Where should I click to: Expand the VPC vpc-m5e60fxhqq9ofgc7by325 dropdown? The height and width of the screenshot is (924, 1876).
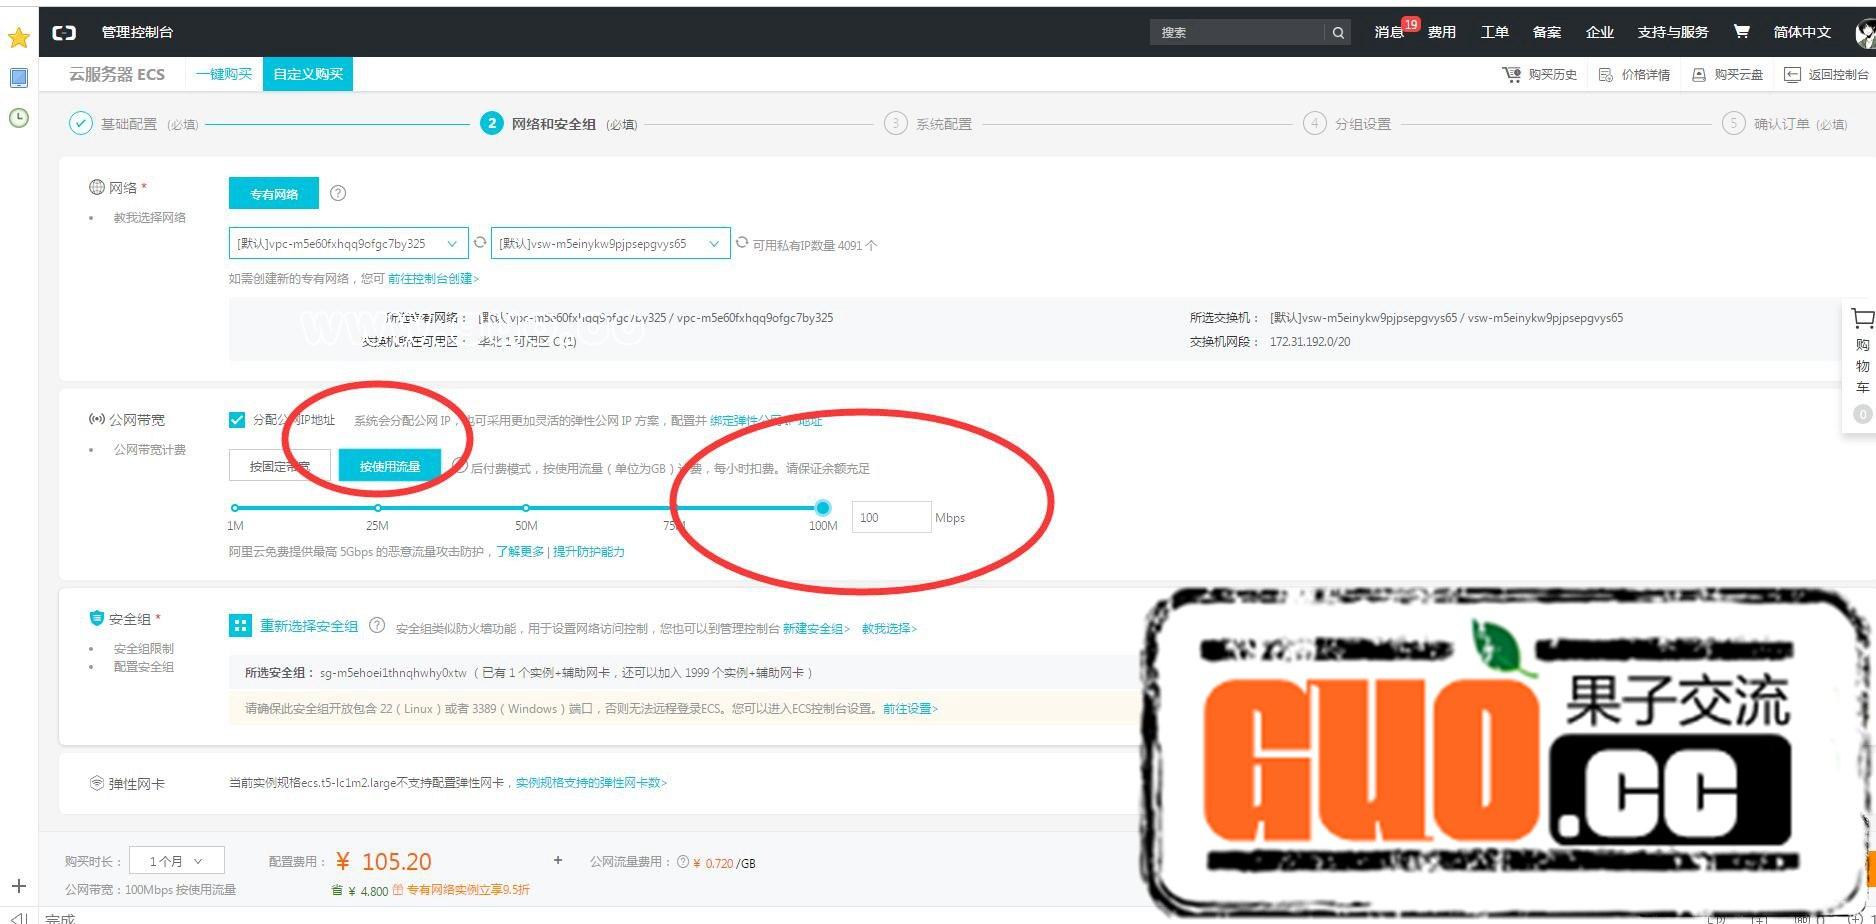[x=348, y=243]
